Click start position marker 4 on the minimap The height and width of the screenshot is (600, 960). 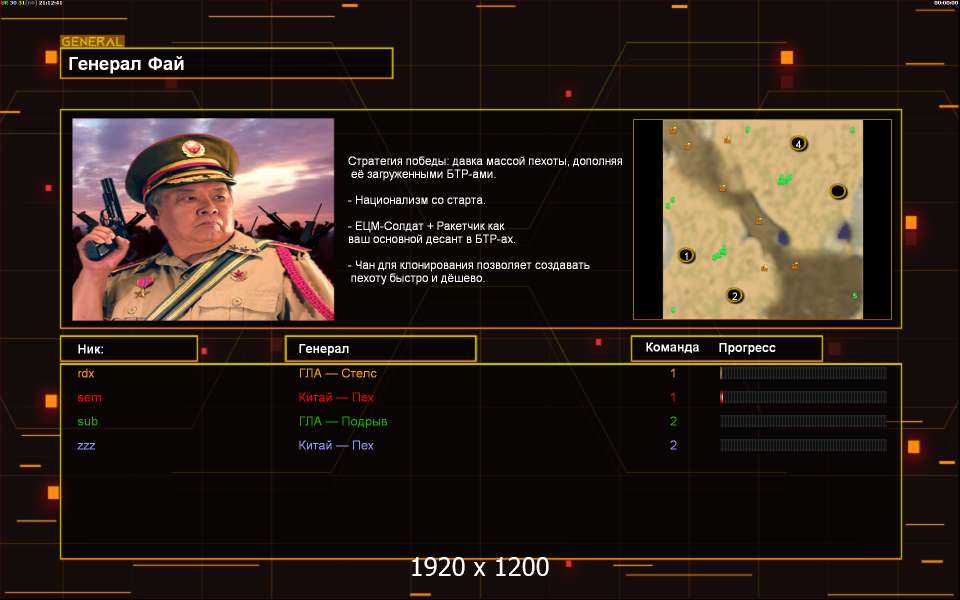[x=798, y=144]
